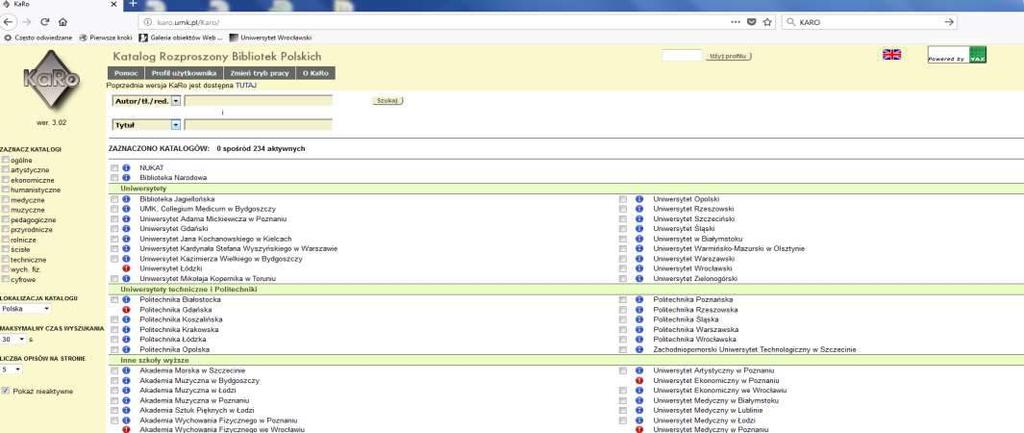The height and width of the screenshot is (433, 1024).
Task: Open info icon for Uniwersytet Gdański
Action: pyautogui.click(x=126, y=229)
